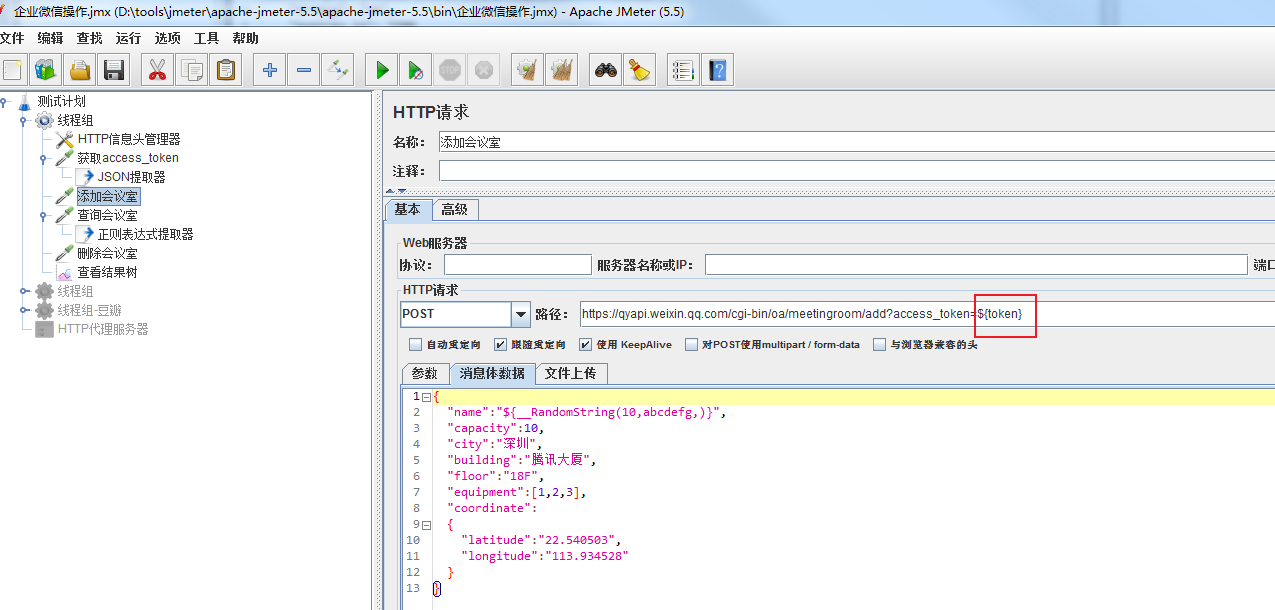Click the greyed server icon of HTTP代理服务器

tap(44, 329)
